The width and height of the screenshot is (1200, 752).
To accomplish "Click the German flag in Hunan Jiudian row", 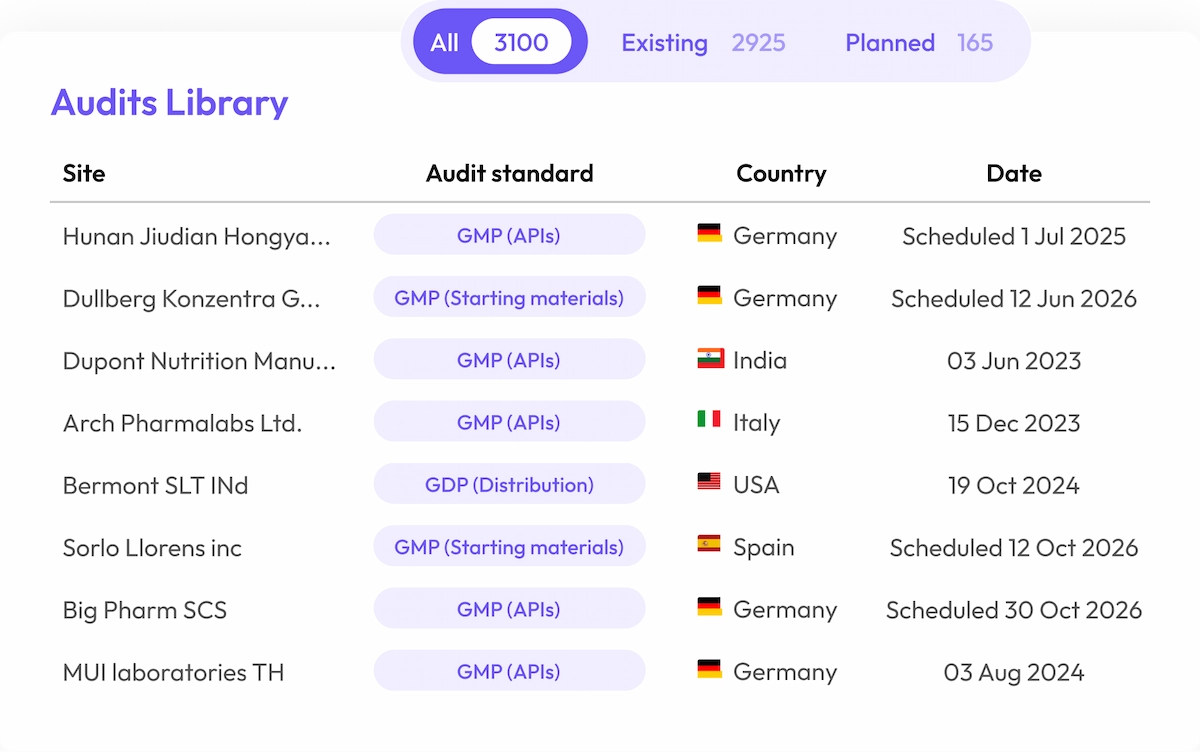I will [x=709, y=234].
